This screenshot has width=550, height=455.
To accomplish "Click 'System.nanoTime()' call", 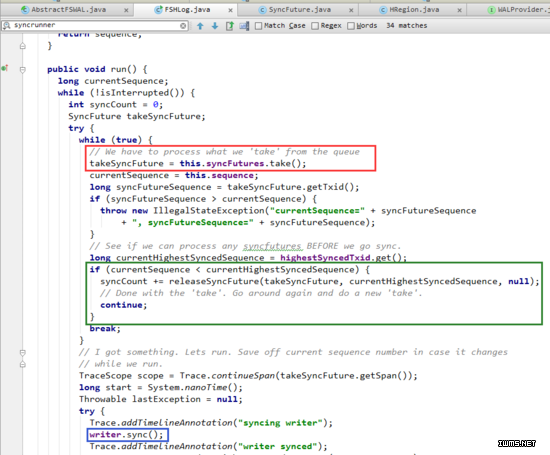I will pyautogui.click(x=195, y=388).
